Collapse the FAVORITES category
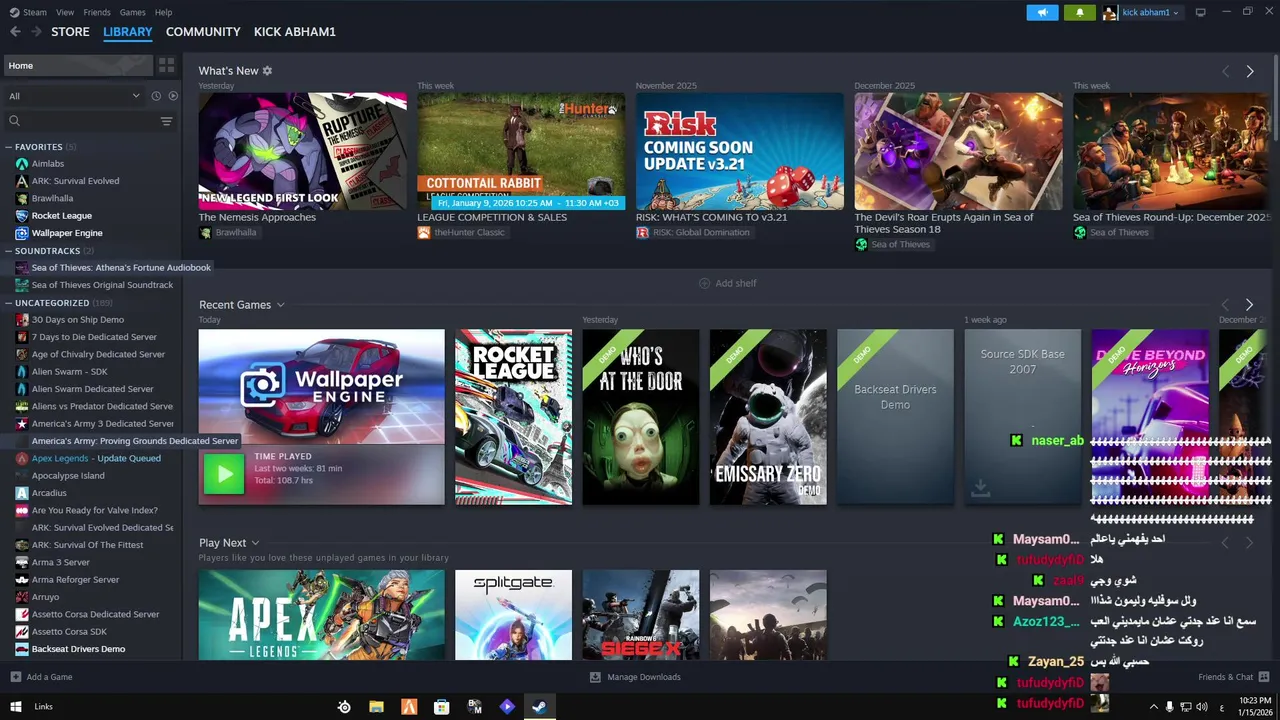The height and width of the screenshot is (720, 1280). tap(8, 147)
